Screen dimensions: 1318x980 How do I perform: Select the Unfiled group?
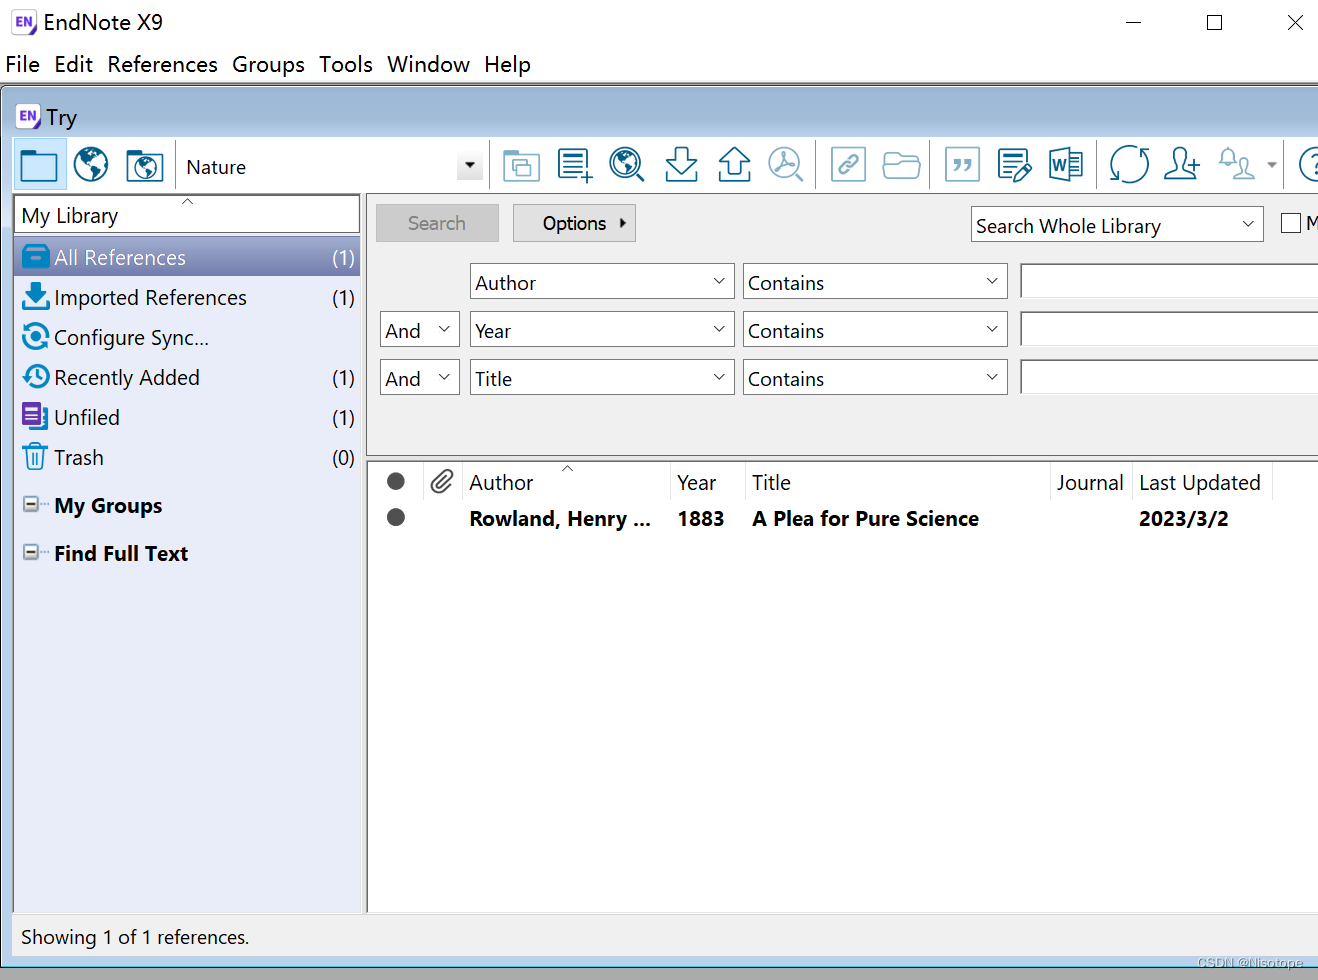(187, 417)
